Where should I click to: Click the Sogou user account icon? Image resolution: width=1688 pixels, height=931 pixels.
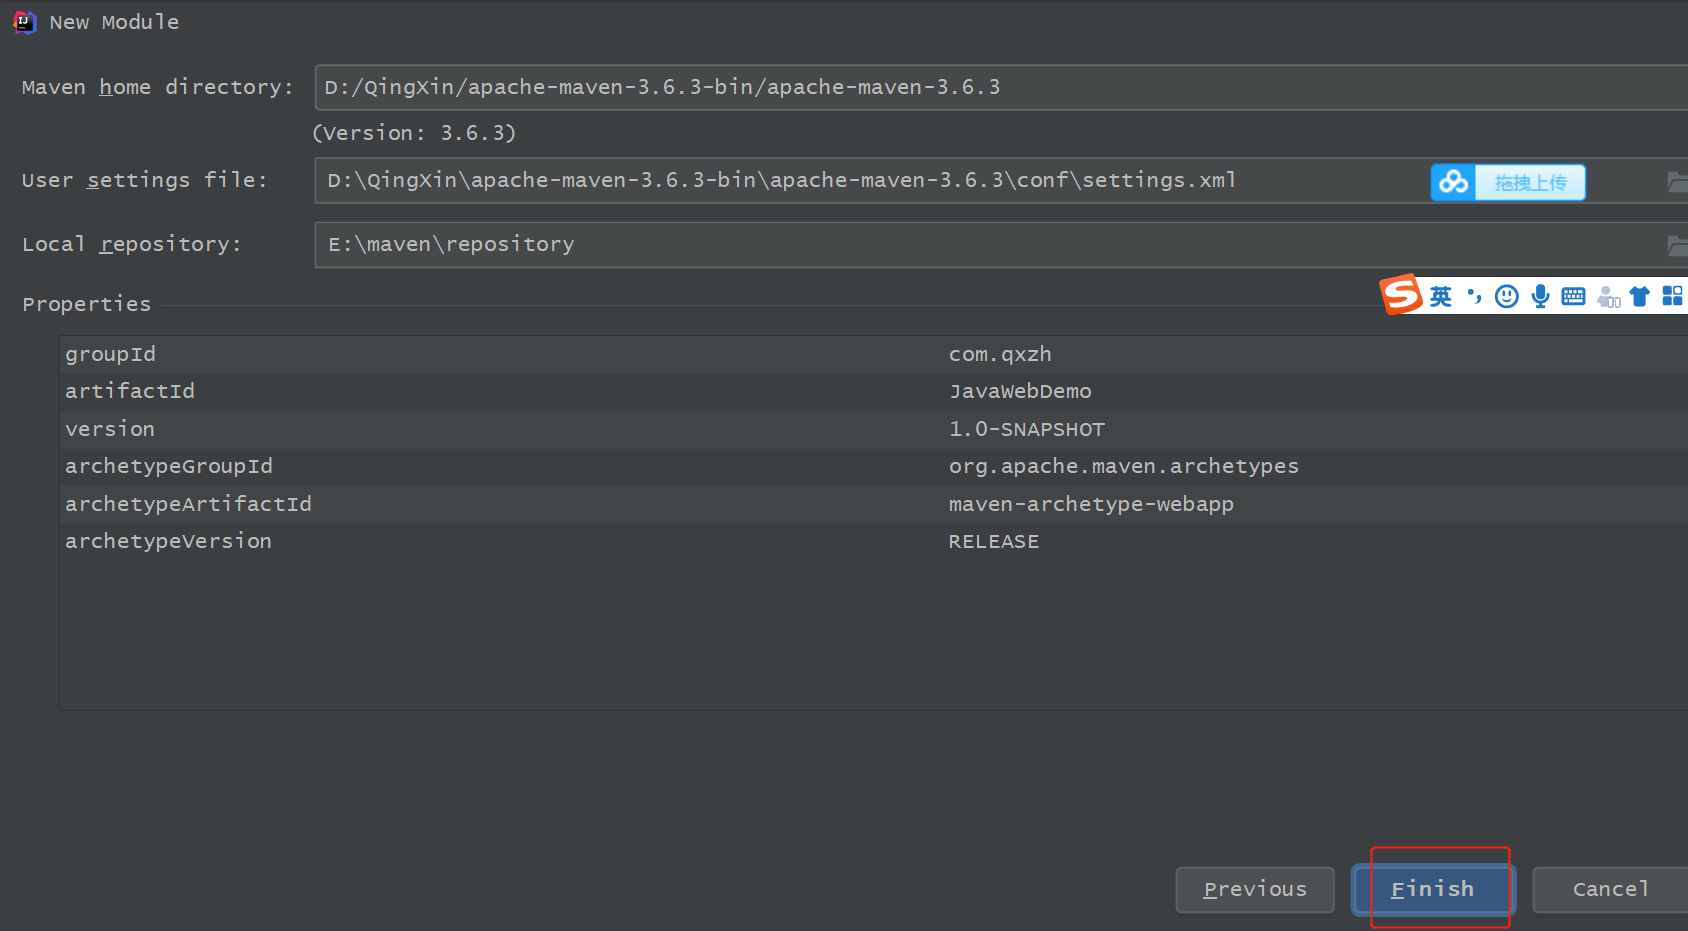(x=1608, y=297)
